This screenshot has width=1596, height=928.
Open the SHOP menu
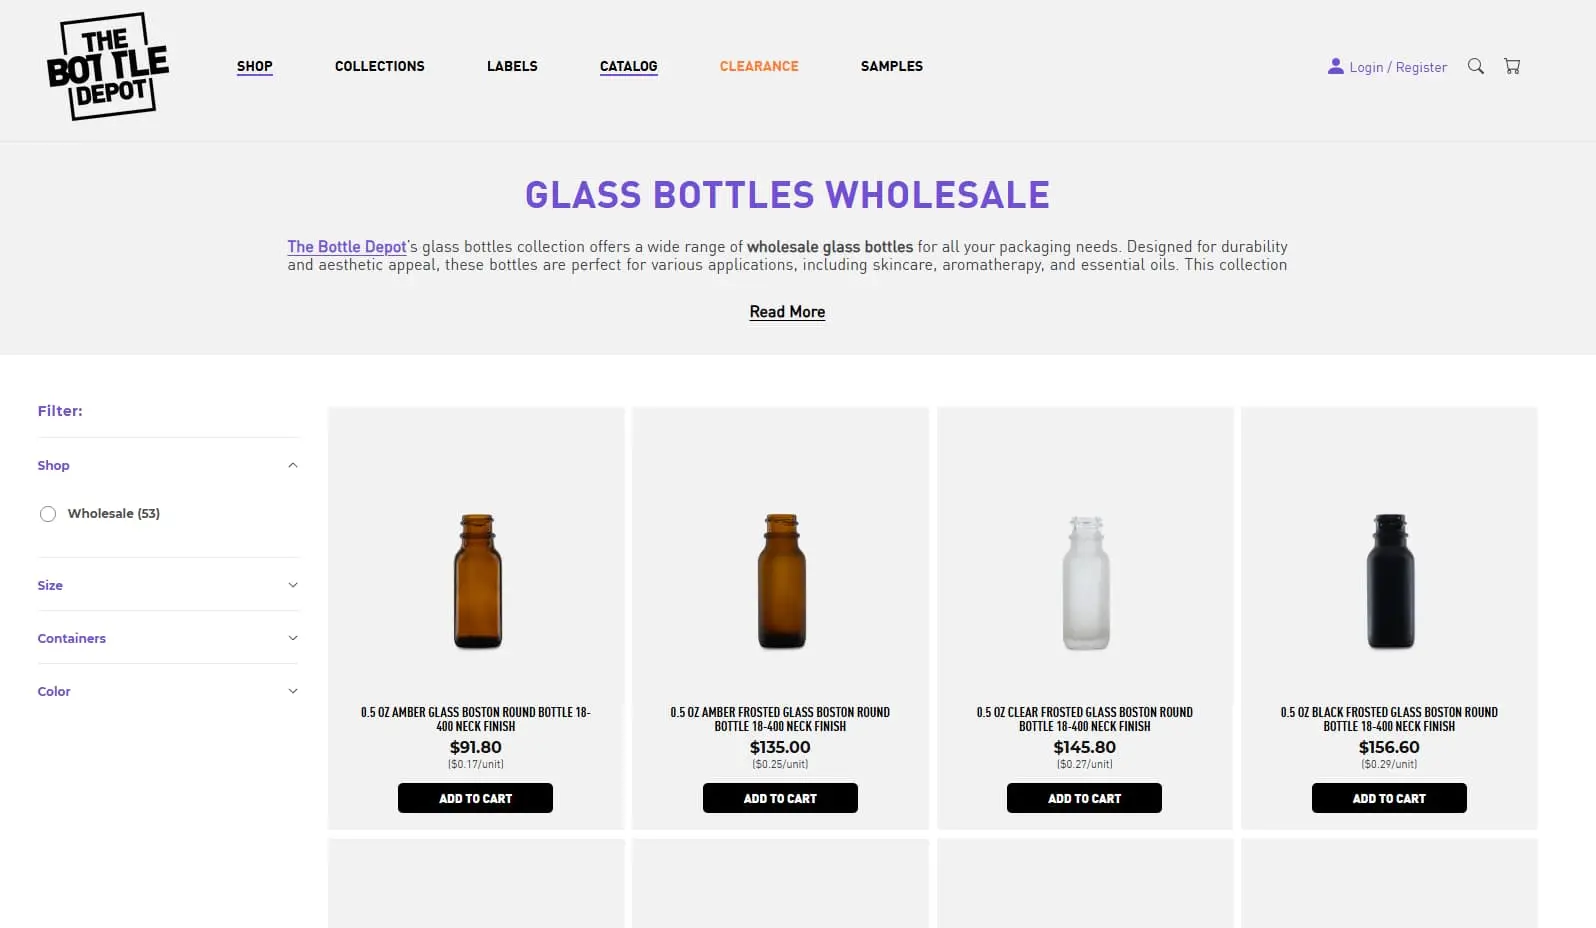click(x=254, y=66)
